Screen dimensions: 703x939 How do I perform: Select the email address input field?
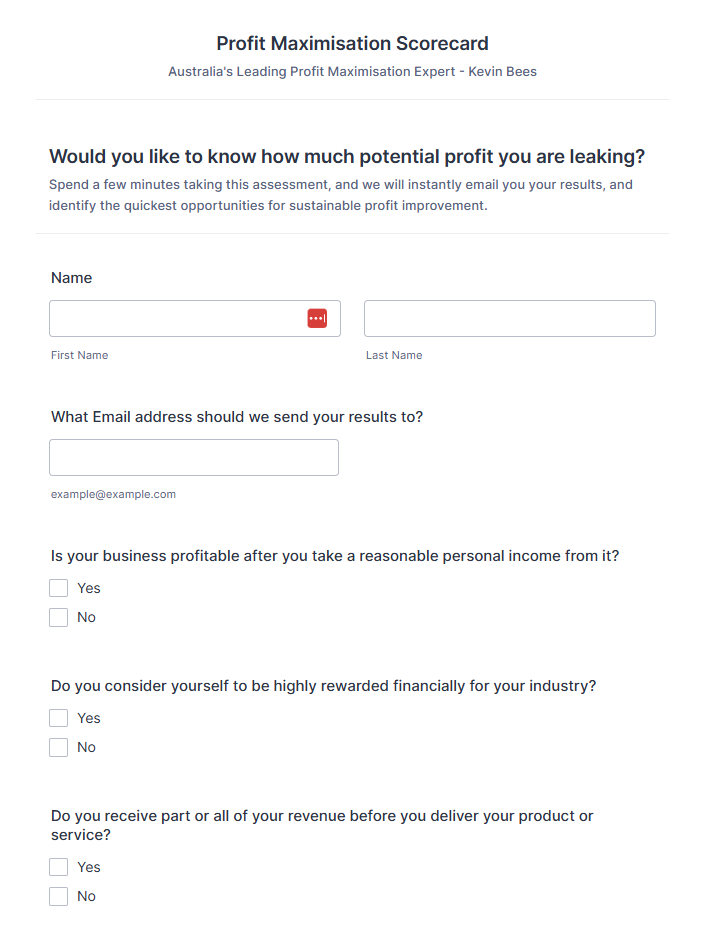(x=193, y=457)
